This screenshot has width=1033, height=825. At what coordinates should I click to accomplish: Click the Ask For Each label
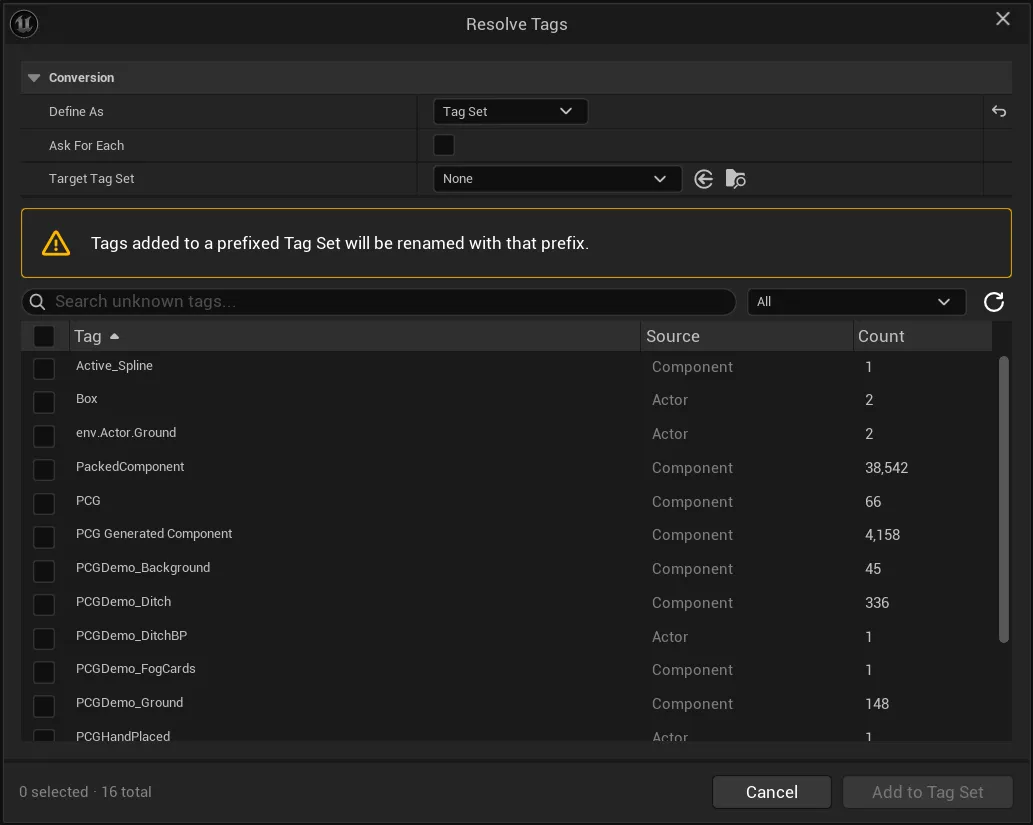point(86,145)
